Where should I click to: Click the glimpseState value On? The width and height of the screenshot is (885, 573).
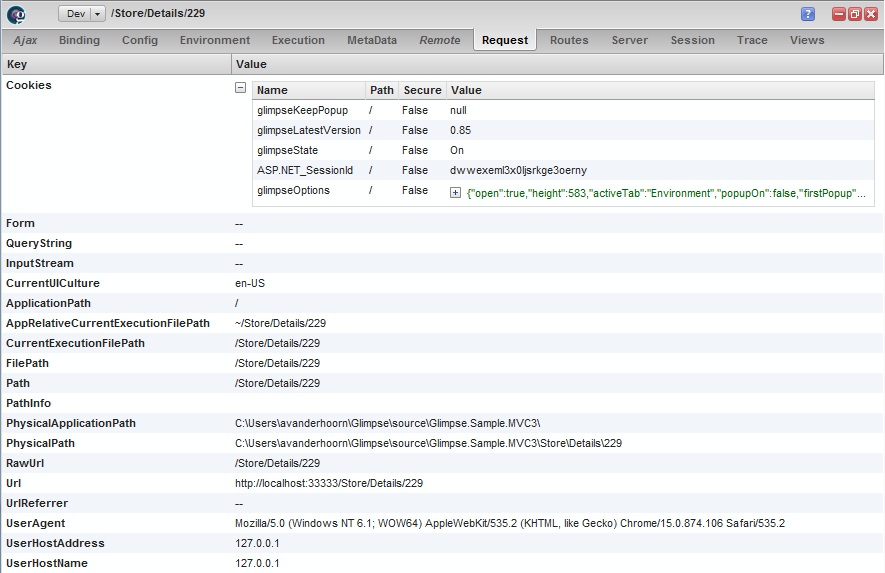click(457, 150)
